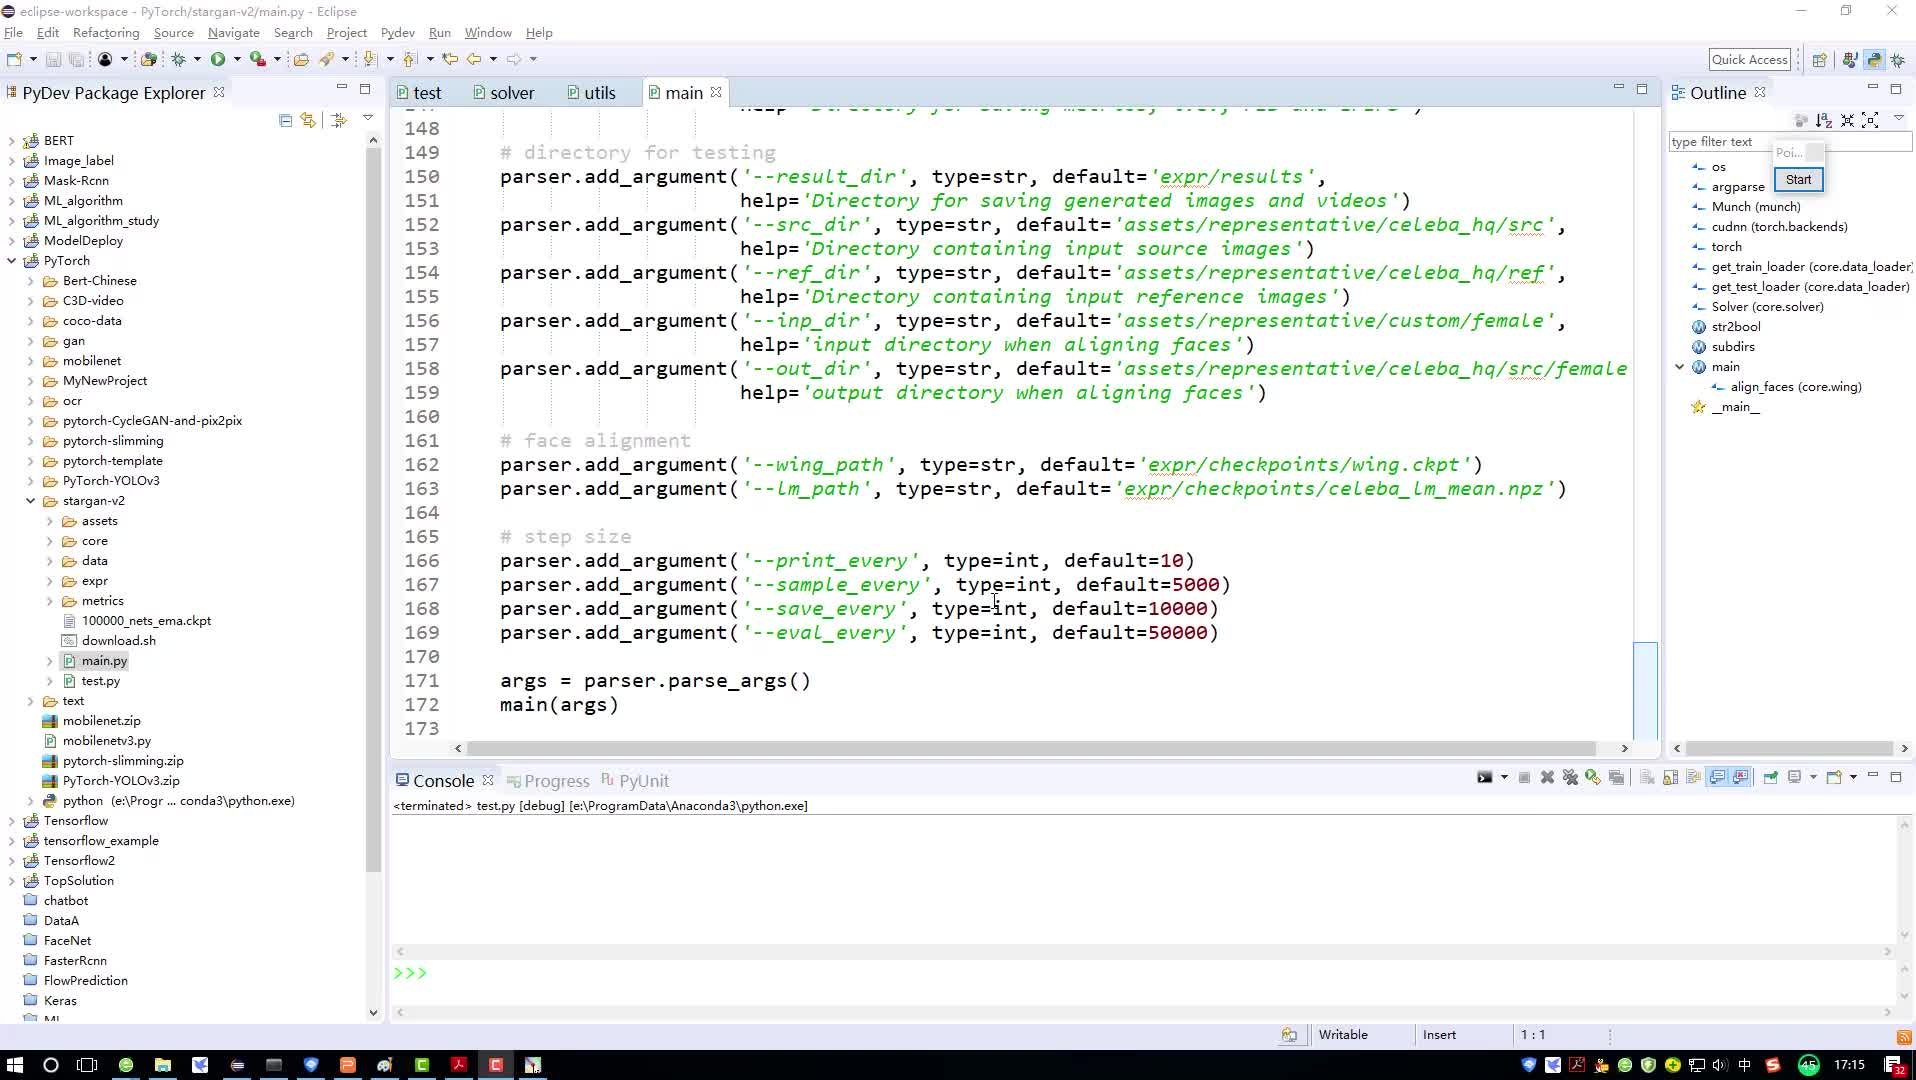The image size is (1916, 1080).
Task: Open Package Explorer view menu triangle
Action: click(367, 119)
